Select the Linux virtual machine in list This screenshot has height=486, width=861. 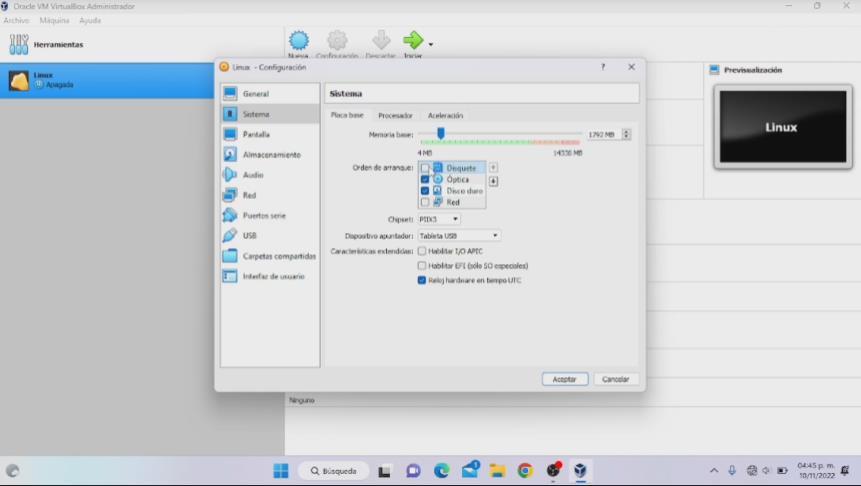tap(107, 80)
